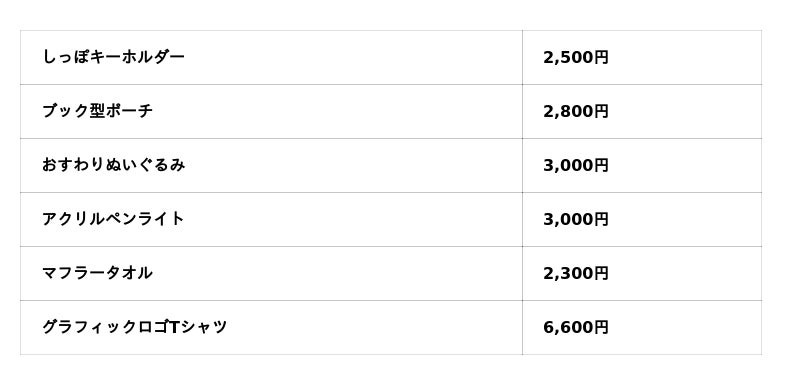Click the 3,000円 price beside アクリルペンライト
This screenshot has height=385, width=800.
[576, 220]
